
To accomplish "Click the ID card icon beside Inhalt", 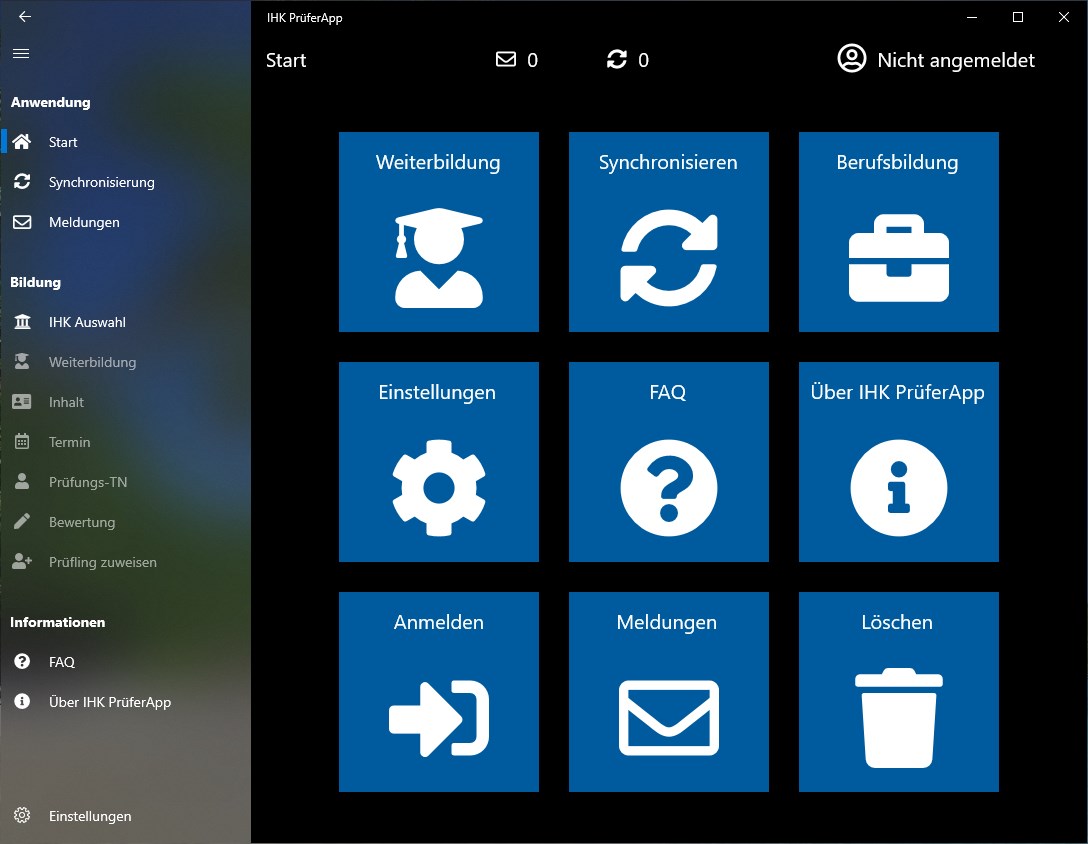I will coord(22,402).
